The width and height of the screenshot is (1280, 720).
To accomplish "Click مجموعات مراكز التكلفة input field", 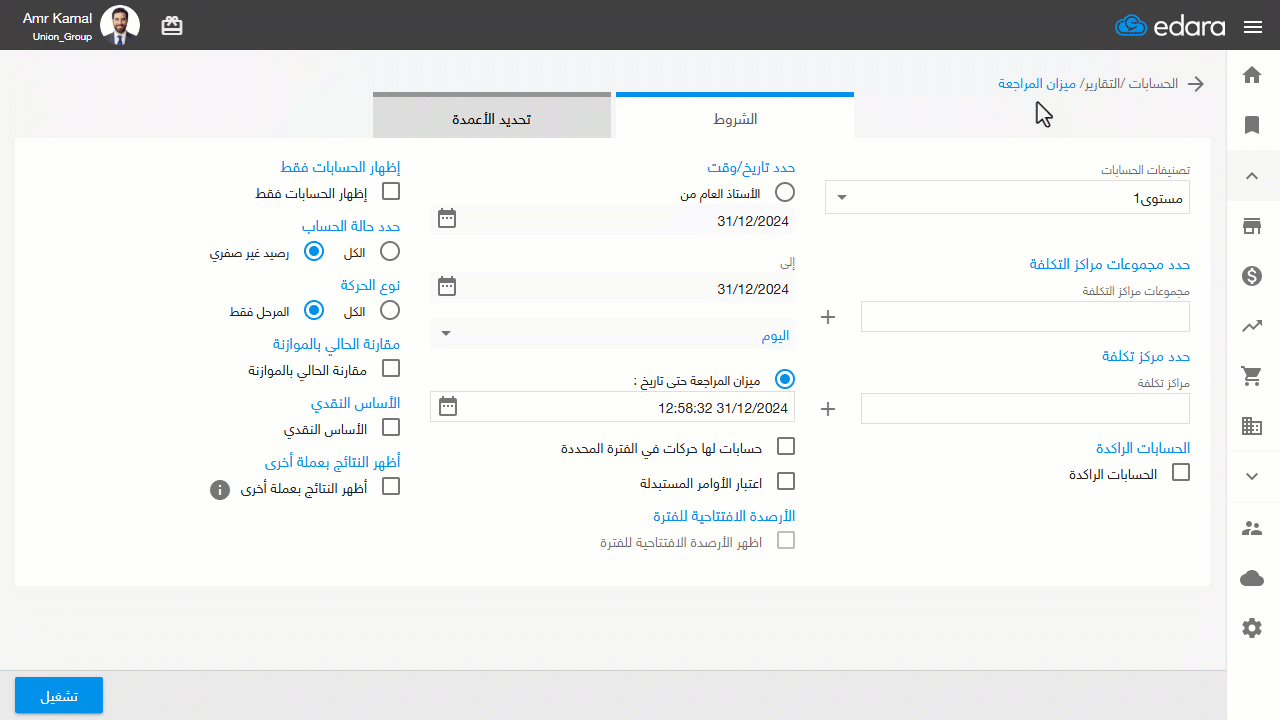I will [1025, 317].
